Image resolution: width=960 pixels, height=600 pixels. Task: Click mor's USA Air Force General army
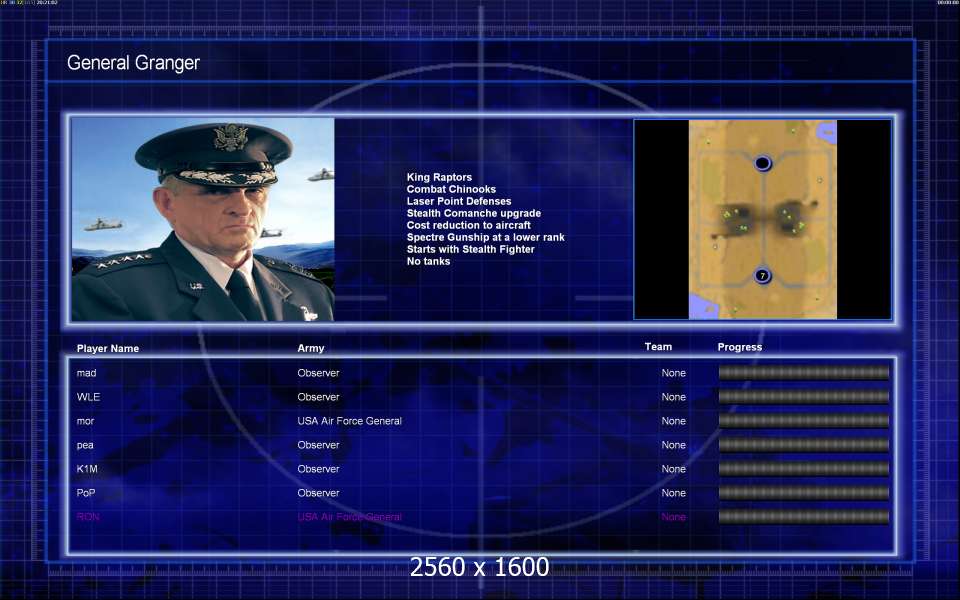pyautogui.click(x=350, y=421)
